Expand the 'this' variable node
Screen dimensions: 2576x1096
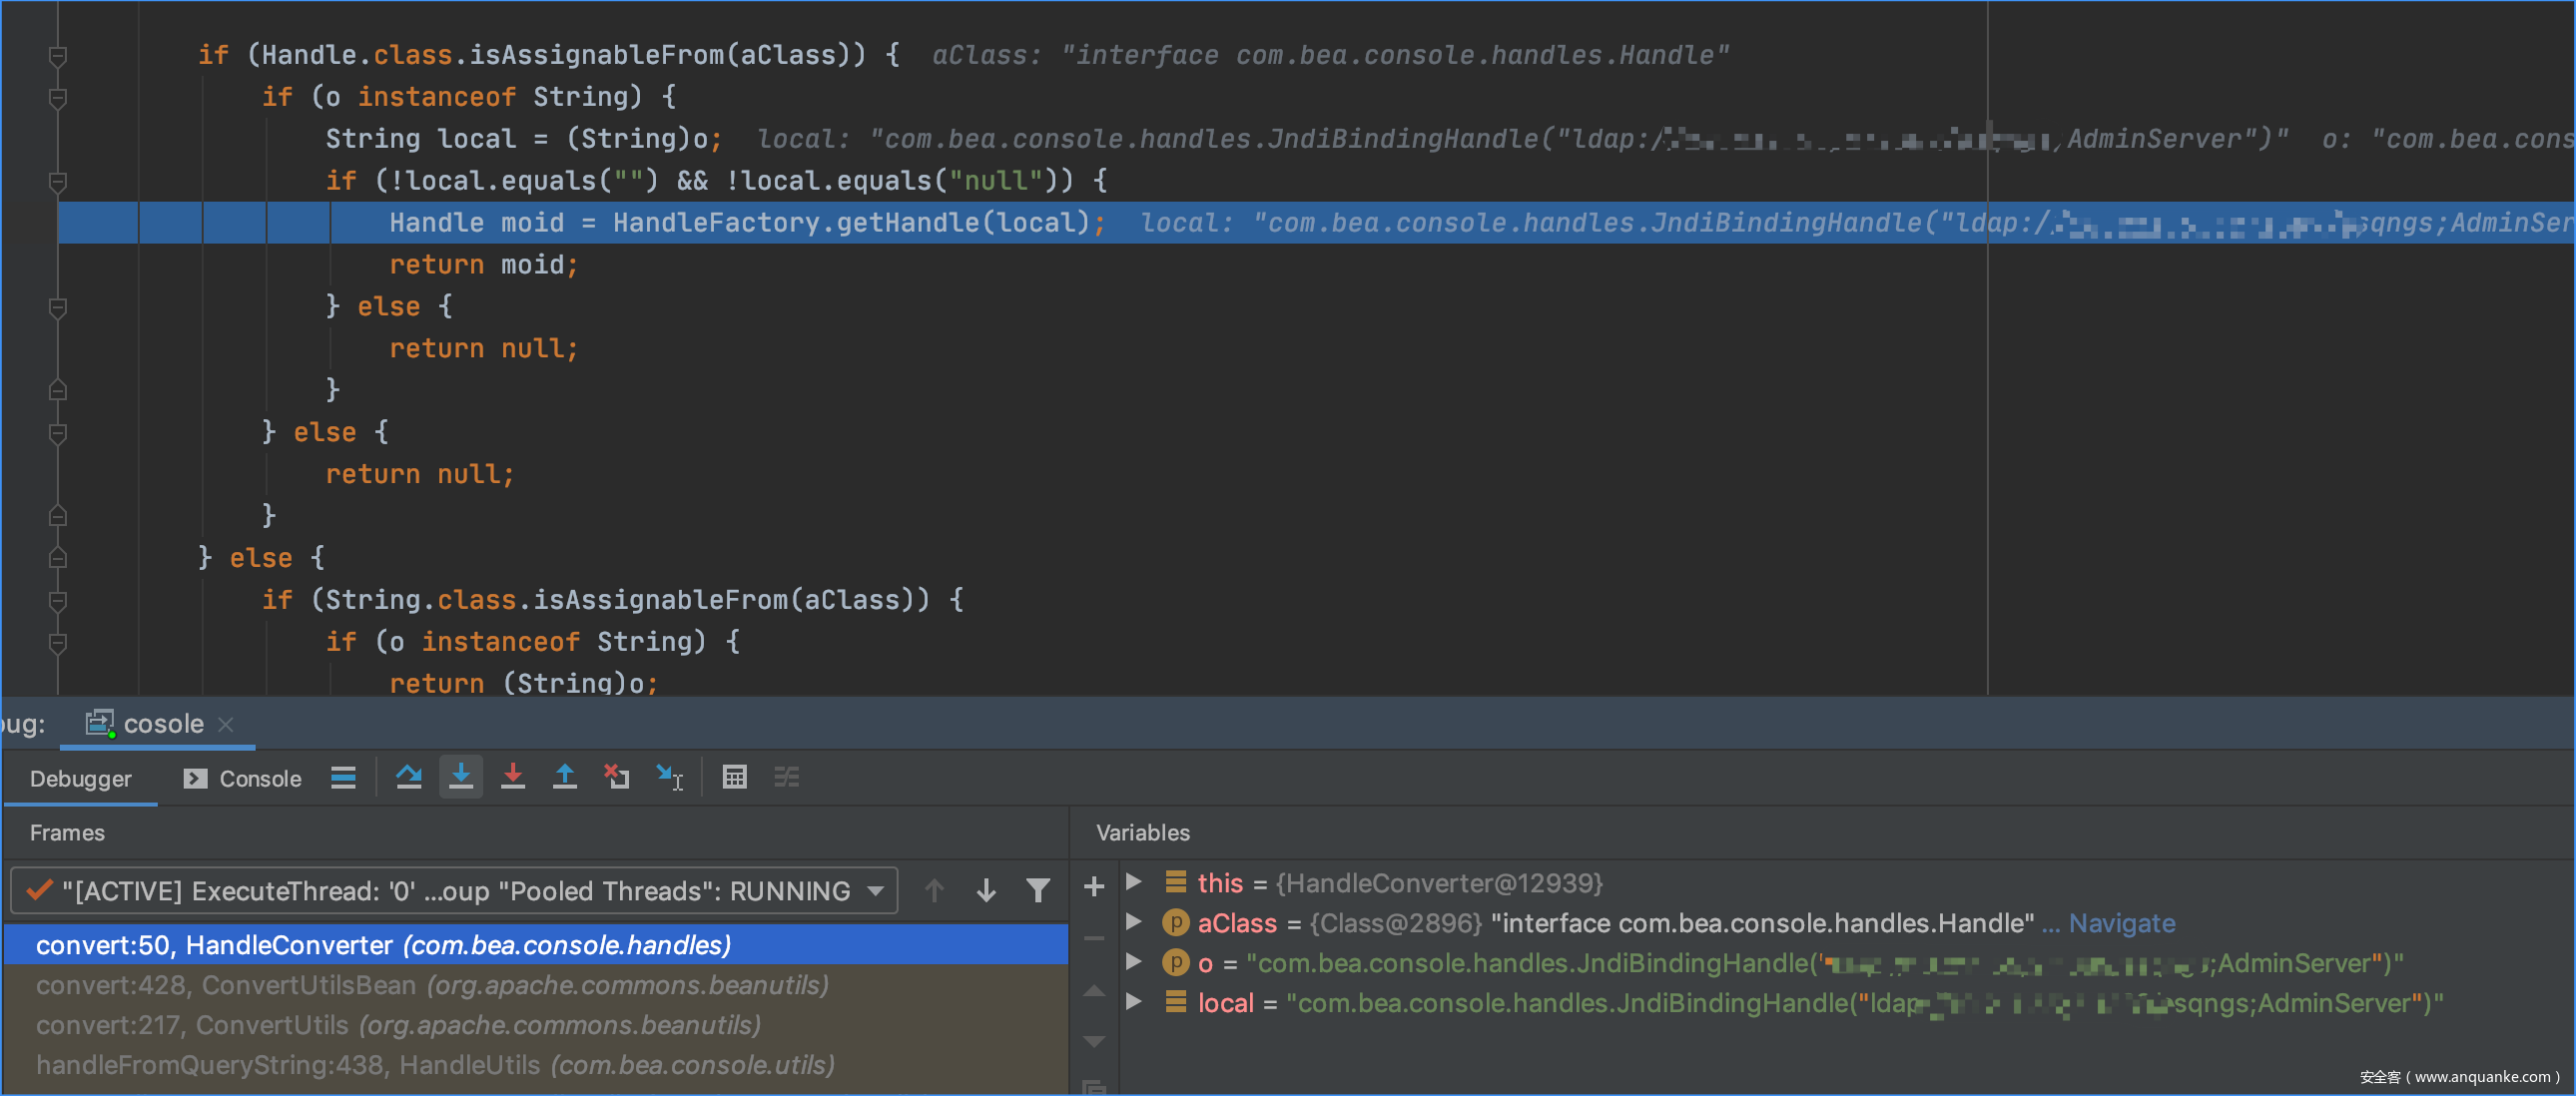click(x=1133, y=882)
